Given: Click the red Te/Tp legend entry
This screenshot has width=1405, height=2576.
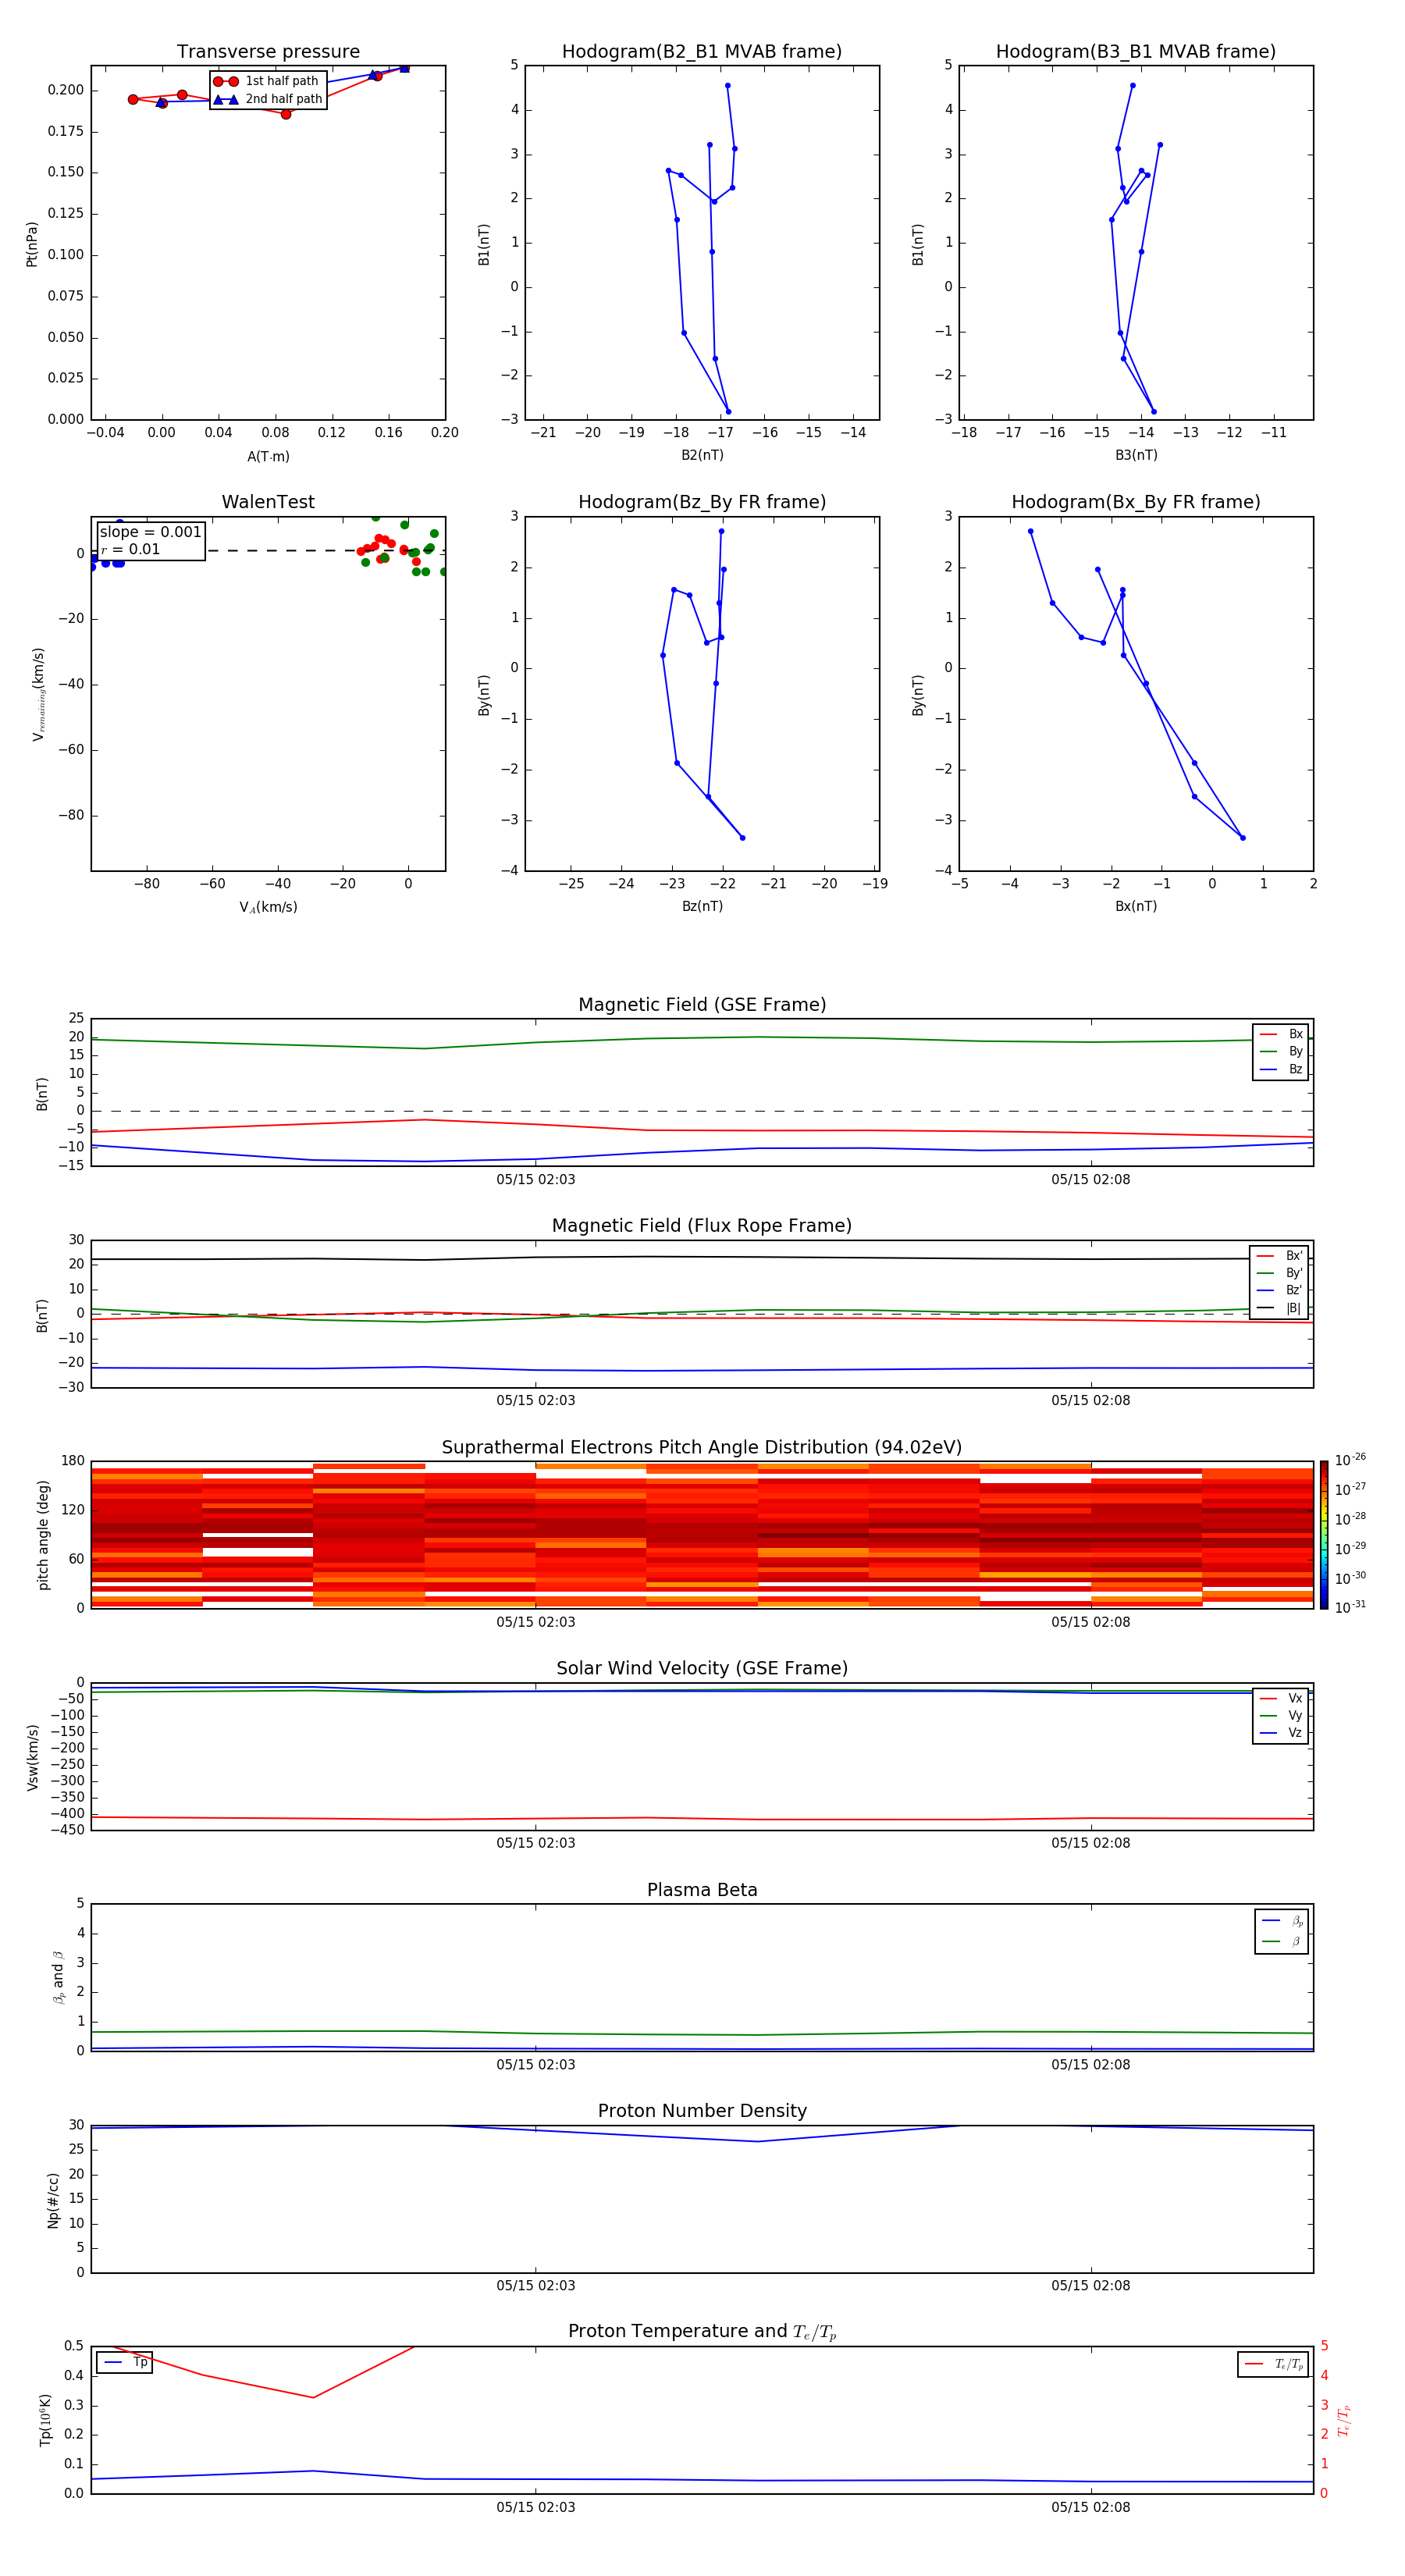Looking at the screenshot, I should point(1273,2364).
